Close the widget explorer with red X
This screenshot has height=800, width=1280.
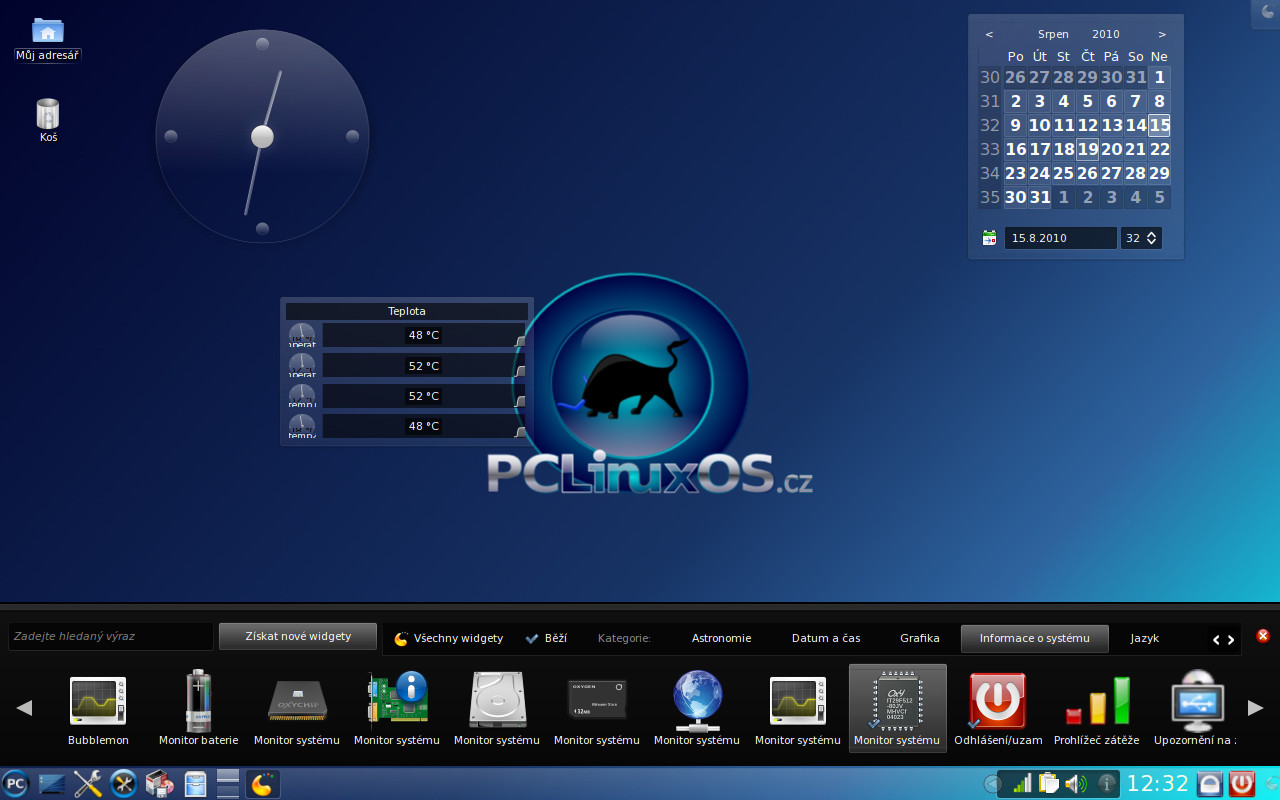click(x=1263, y=636)
